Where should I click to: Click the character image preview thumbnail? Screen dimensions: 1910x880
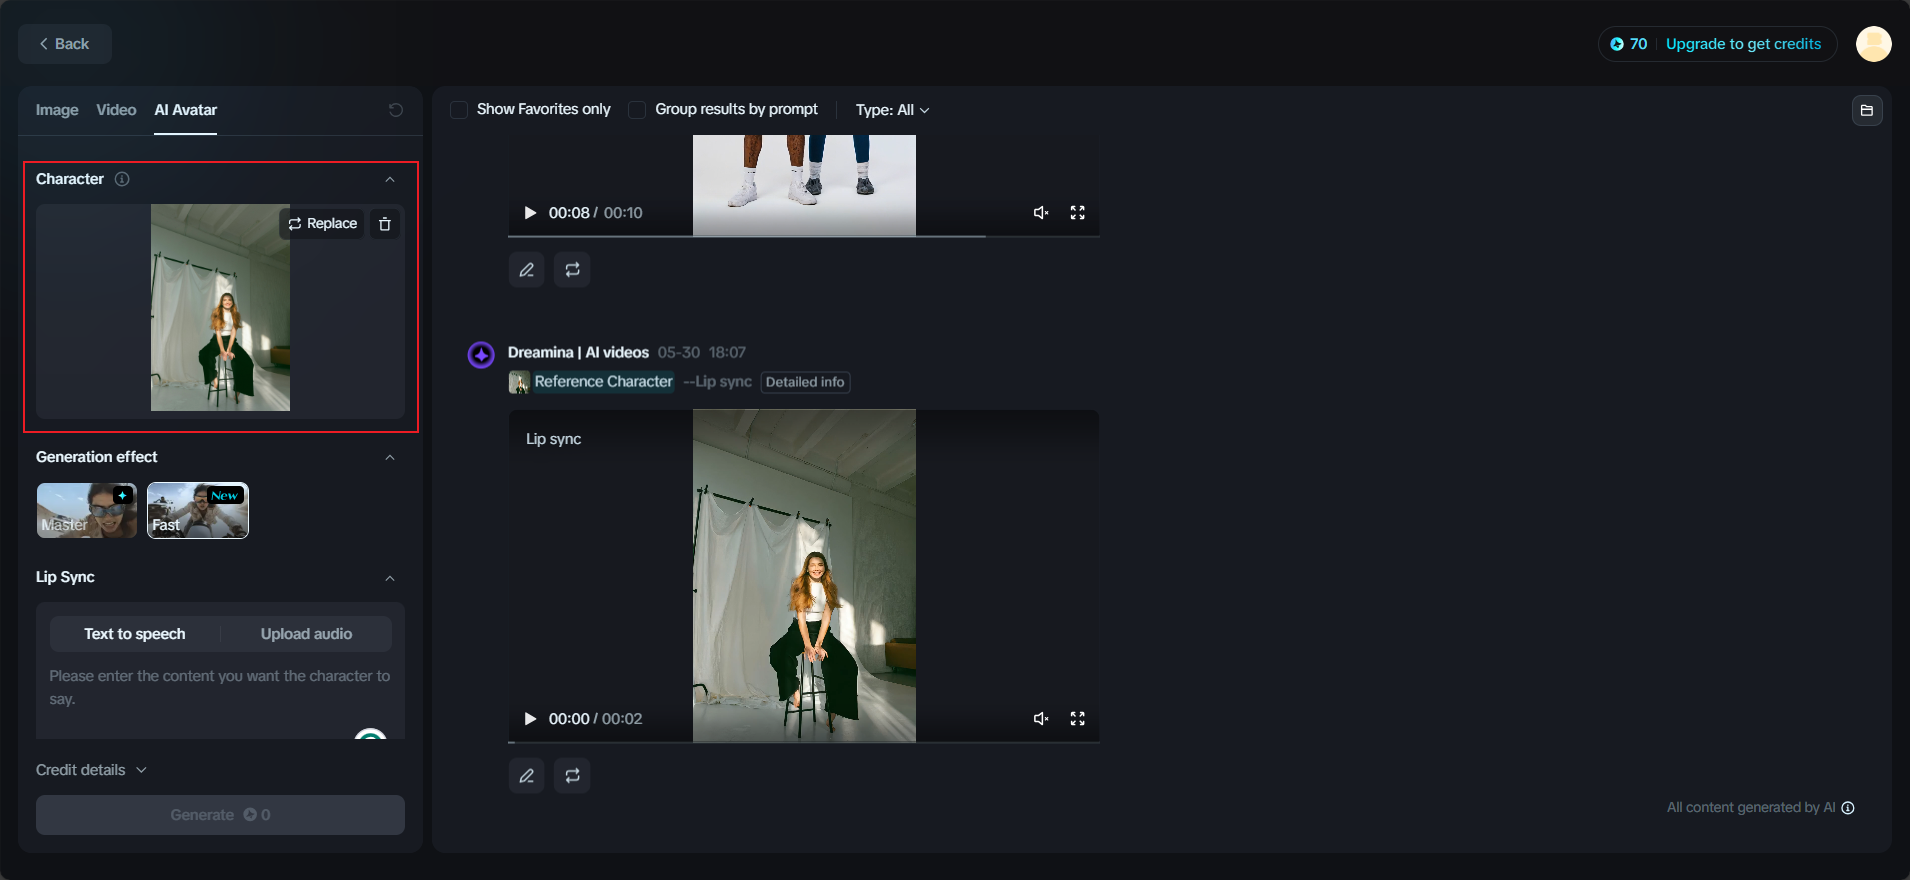tap(220, 308)
